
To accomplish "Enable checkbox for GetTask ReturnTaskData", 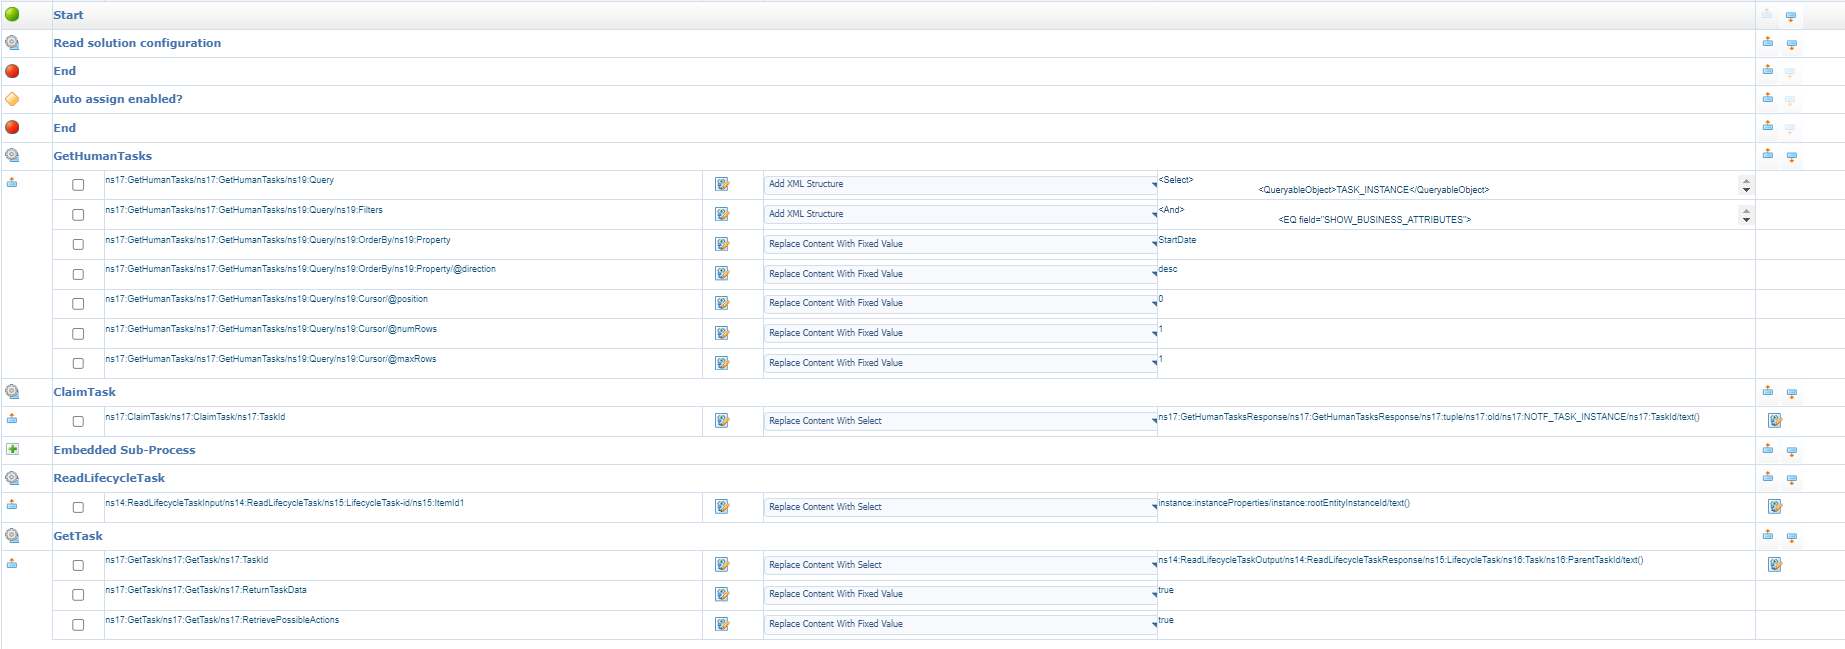I will [x=78, y=595].
